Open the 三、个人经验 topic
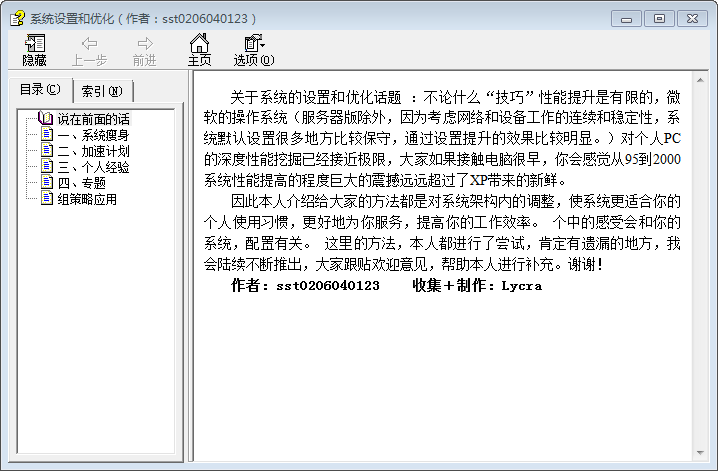The width and height of the screenshot is (718, 471). (93, 167)
